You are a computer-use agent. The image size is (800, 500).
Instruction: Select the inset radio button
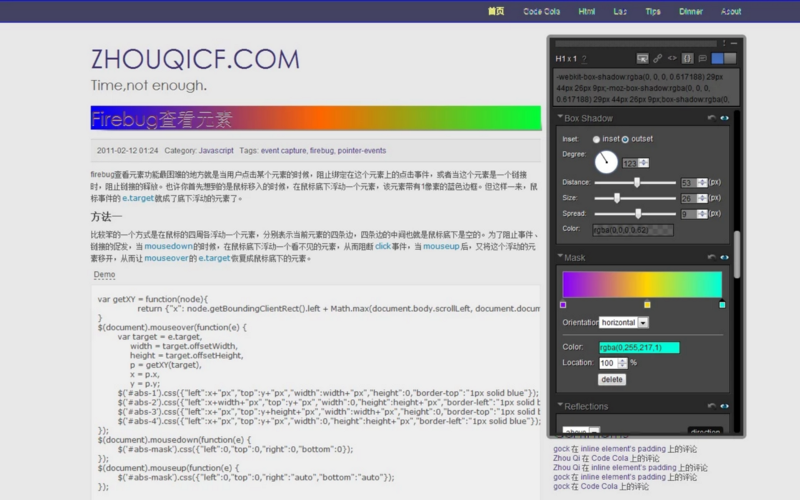(x=596, y=139)
